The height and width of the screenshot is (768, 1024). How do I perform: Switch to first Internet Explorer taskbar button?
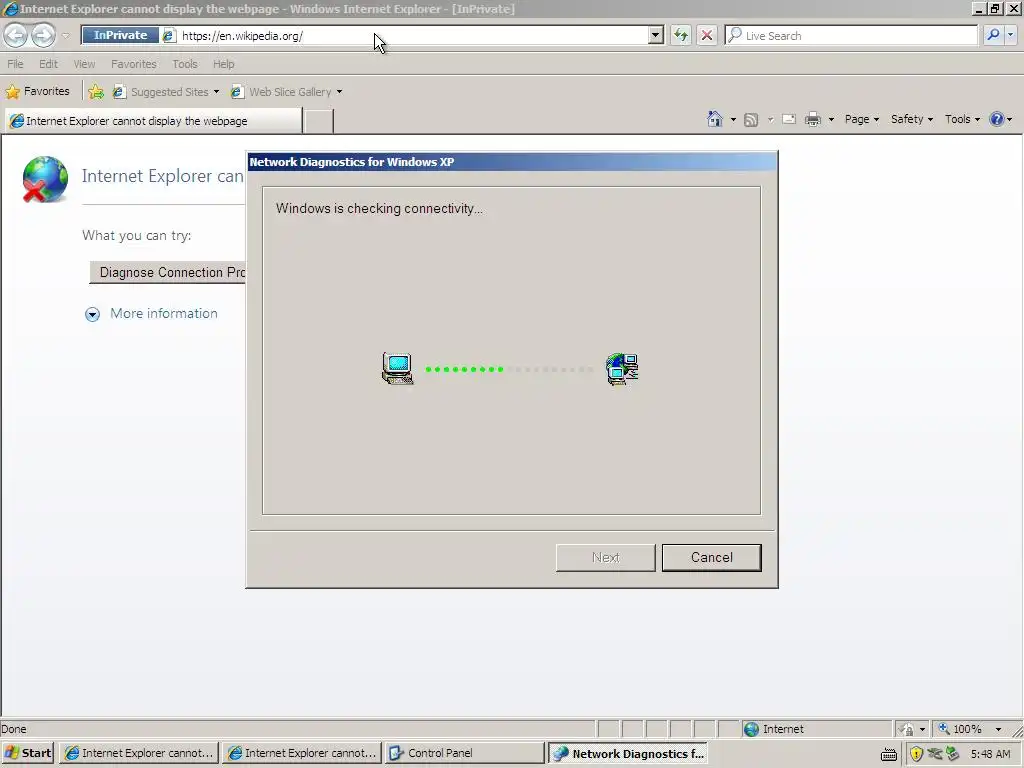coord(138,753)
